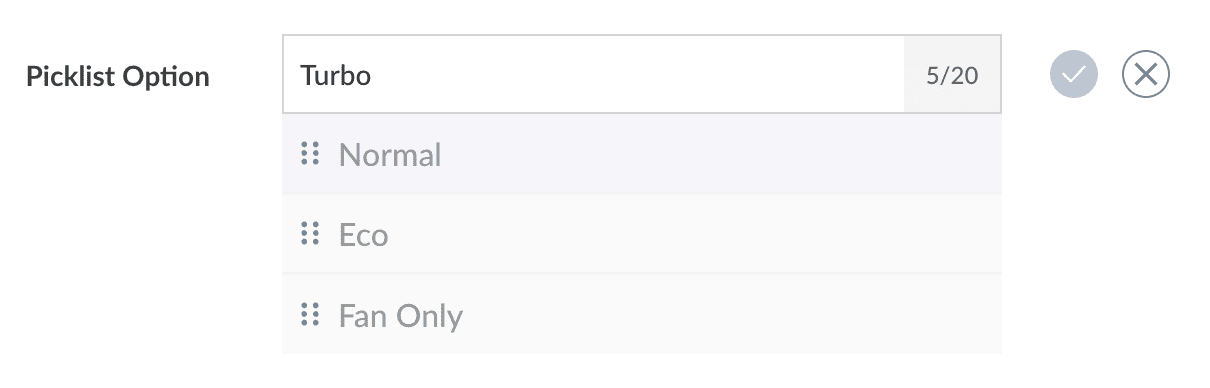Click the six-dot reorder grip on the Eco row
This screenshot has height=388, width=1210.
pyautogui.click(x=310, y=234)
